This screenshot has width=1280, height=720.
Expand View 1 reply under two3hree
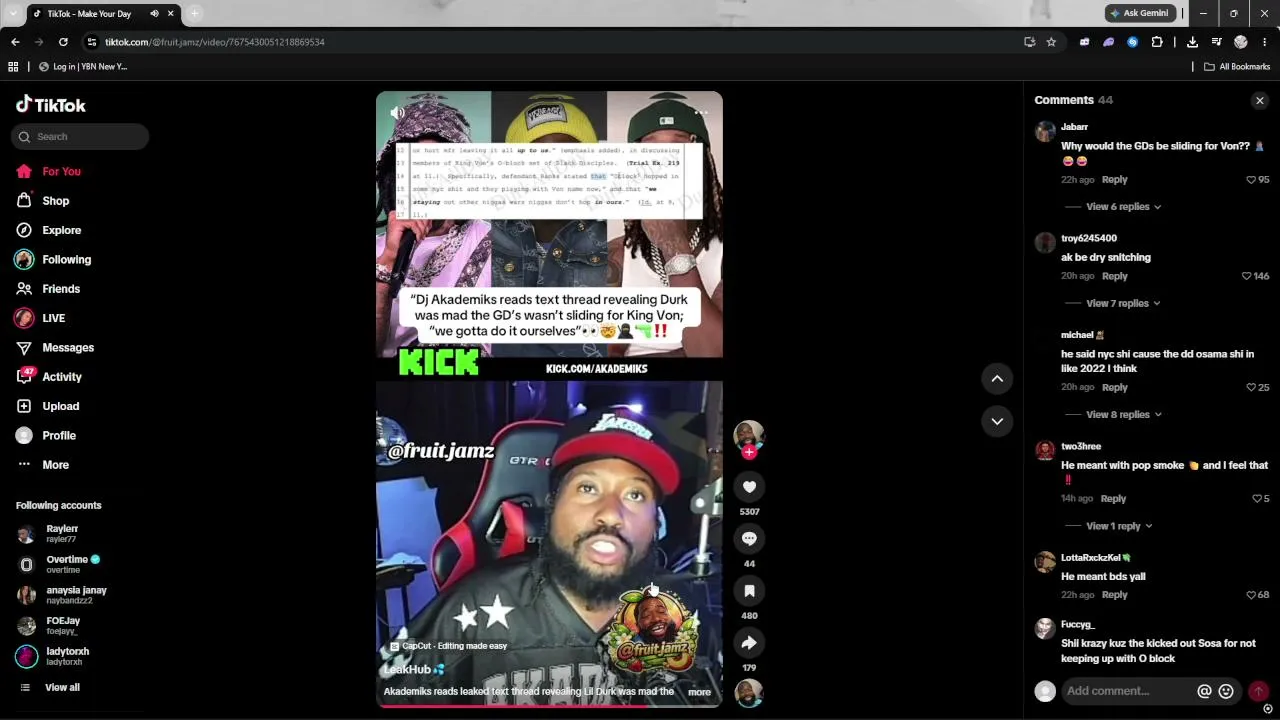point(1119,526)
